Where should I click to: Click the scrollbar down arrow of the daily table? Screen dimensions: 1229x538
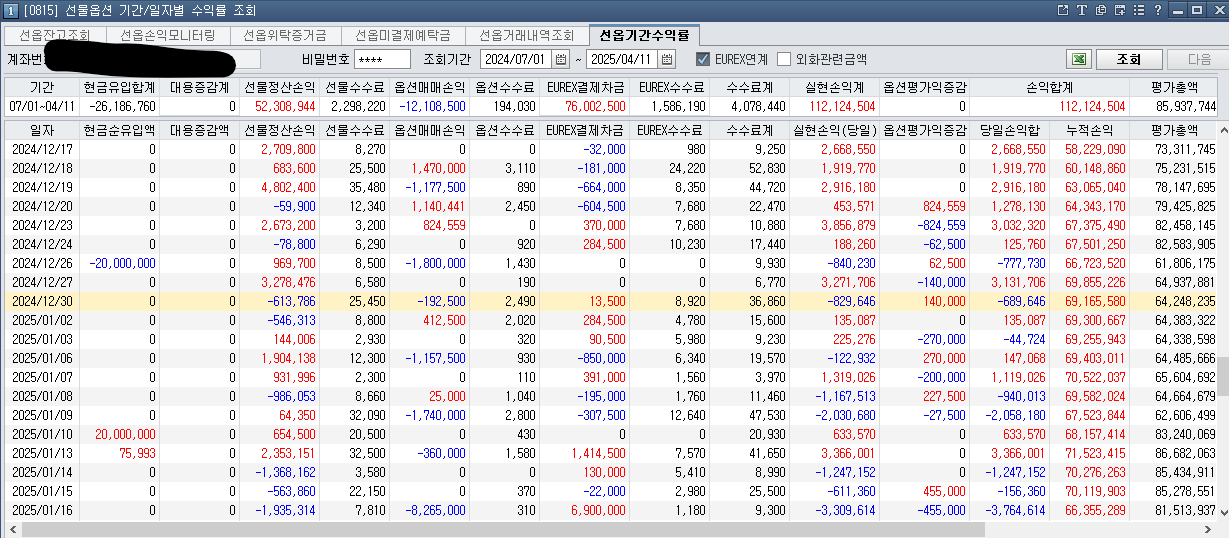coord(1223,514)
